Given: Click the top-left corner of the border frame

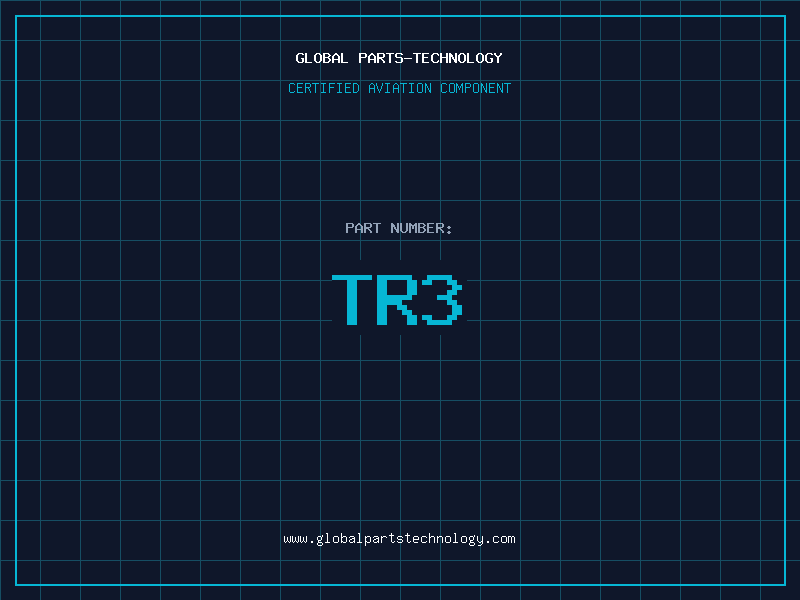Looking at the screenshot, I should click(15, 15).
